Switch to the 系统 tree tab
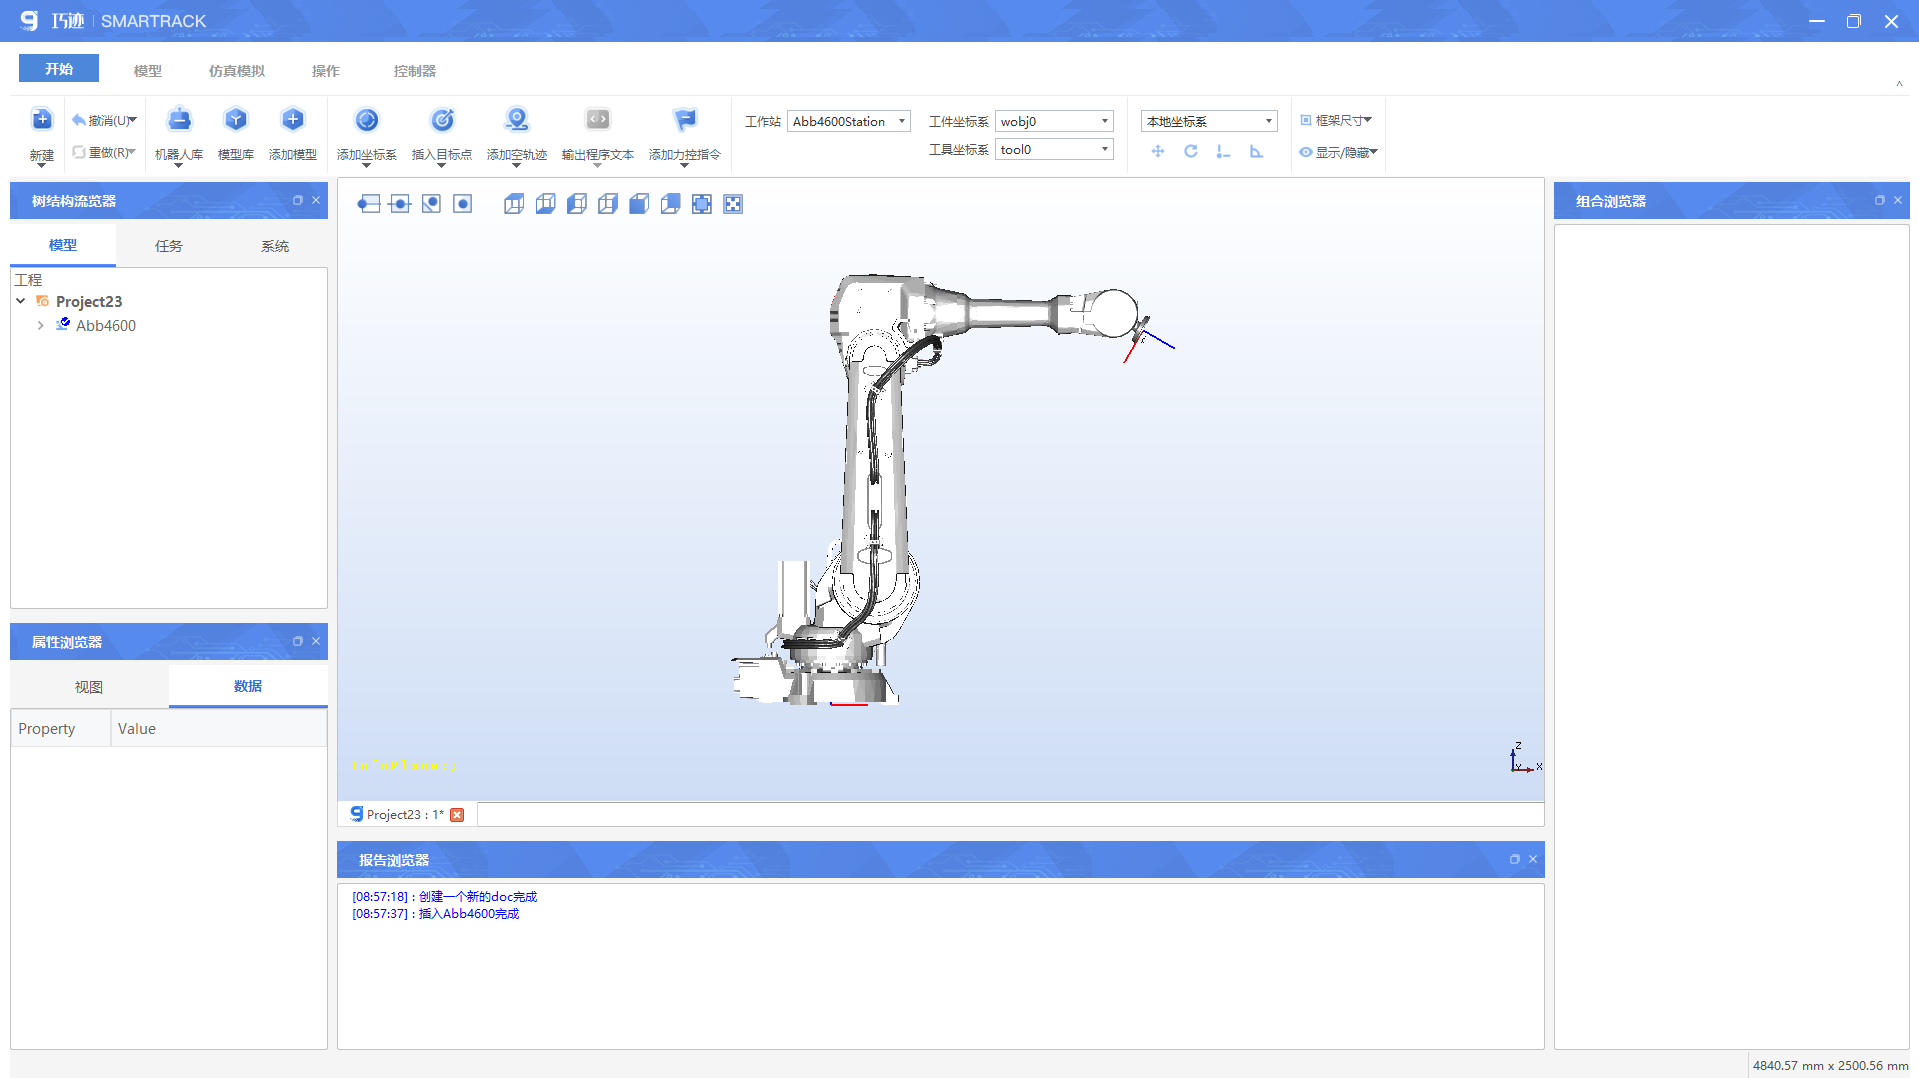This screenshot has width=1919, height=1078. (x=275, y=246)
